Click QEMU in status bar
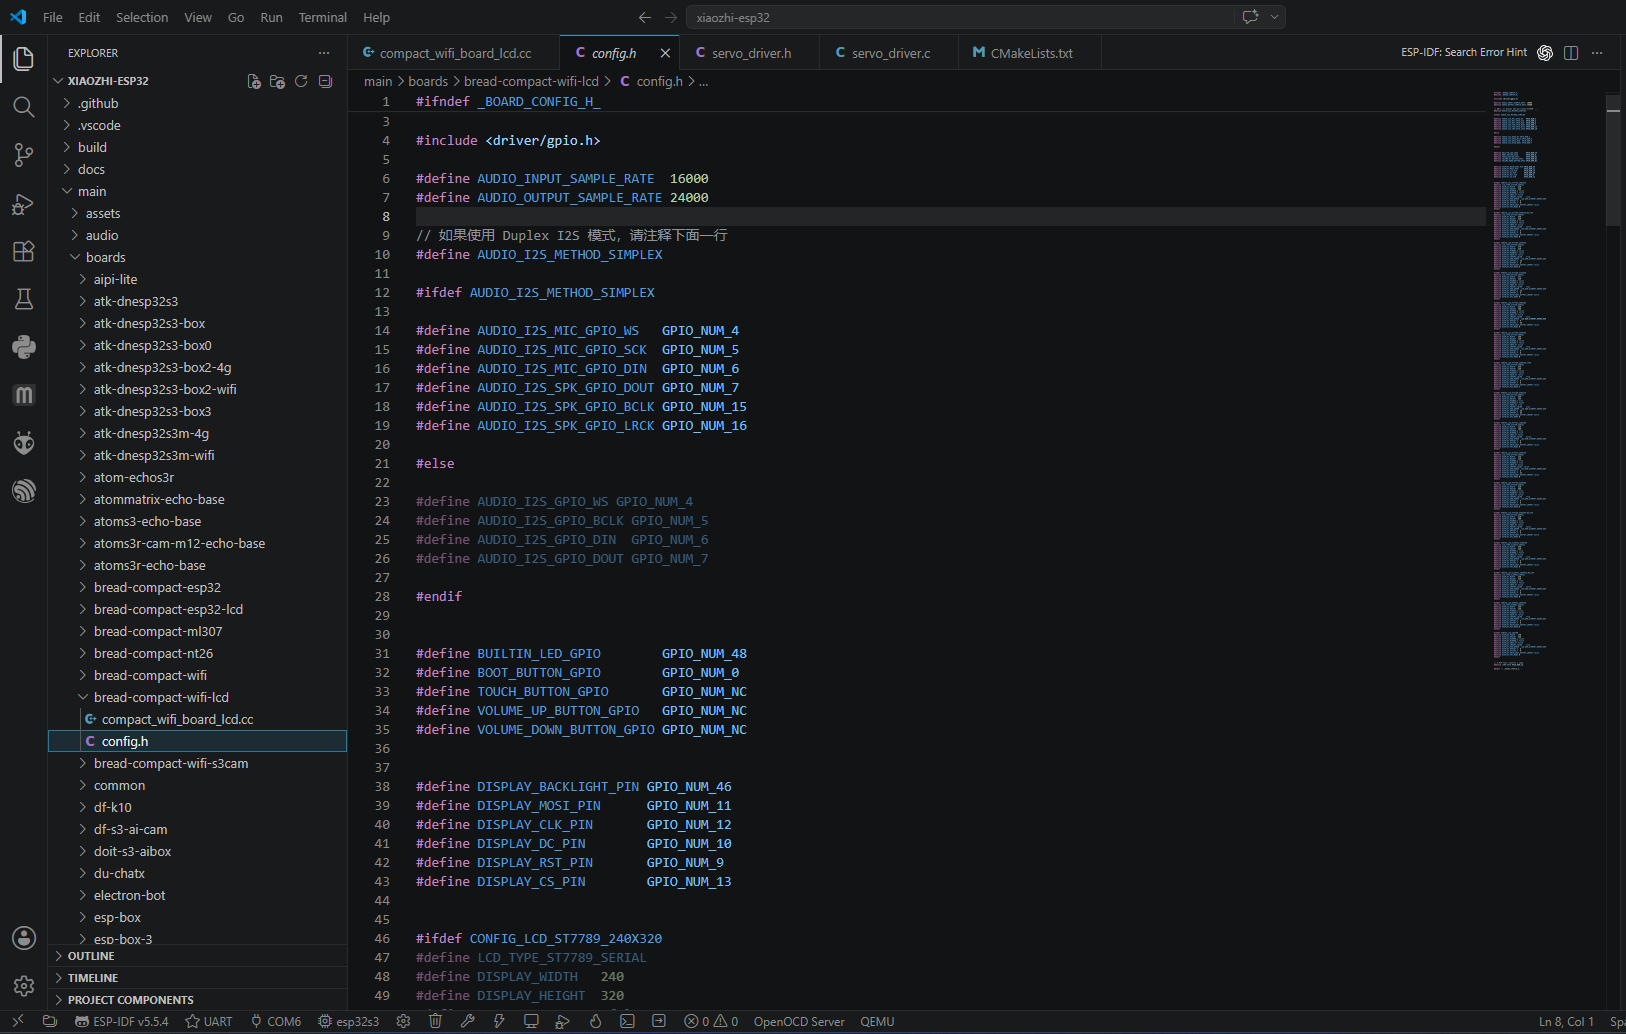The height and width of the screenshot is (1034, 1626). pos(878,1021)
